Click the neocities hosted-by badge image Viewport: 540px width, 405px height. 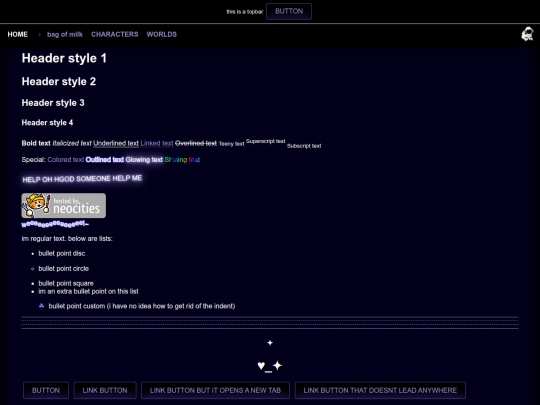64,205
